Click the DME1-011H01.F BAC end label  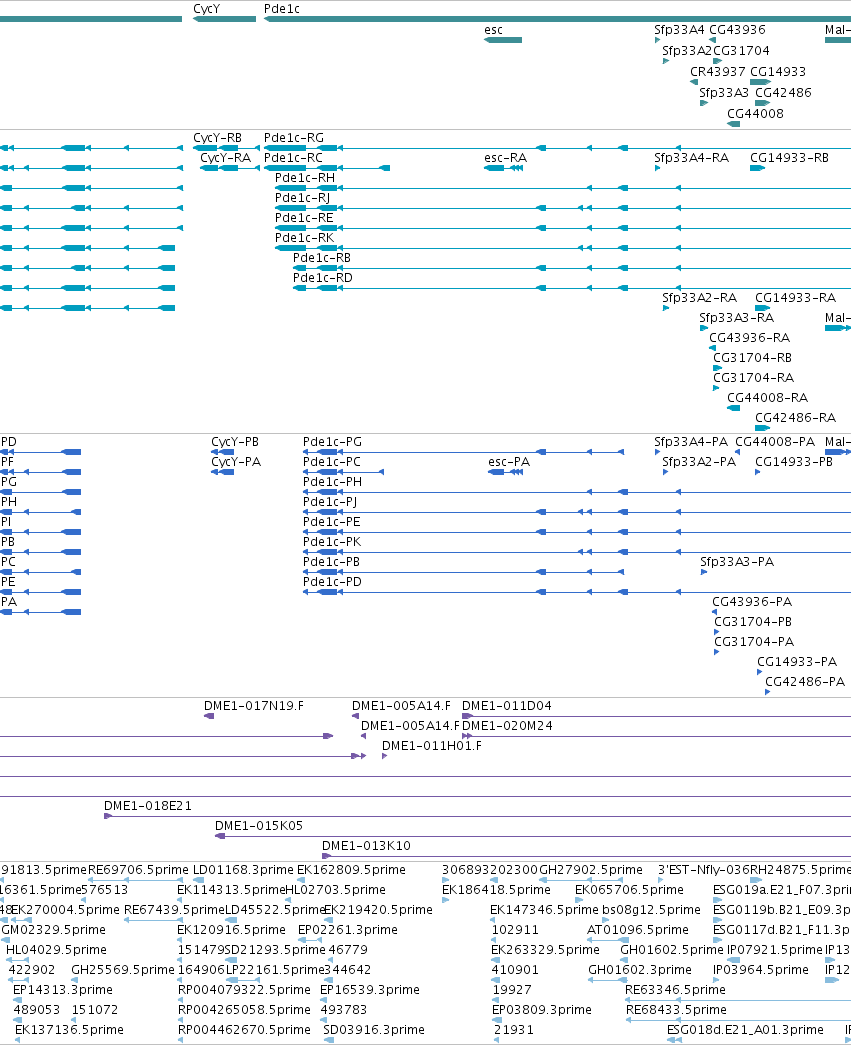pyautogui.click(x=432, y=746)
